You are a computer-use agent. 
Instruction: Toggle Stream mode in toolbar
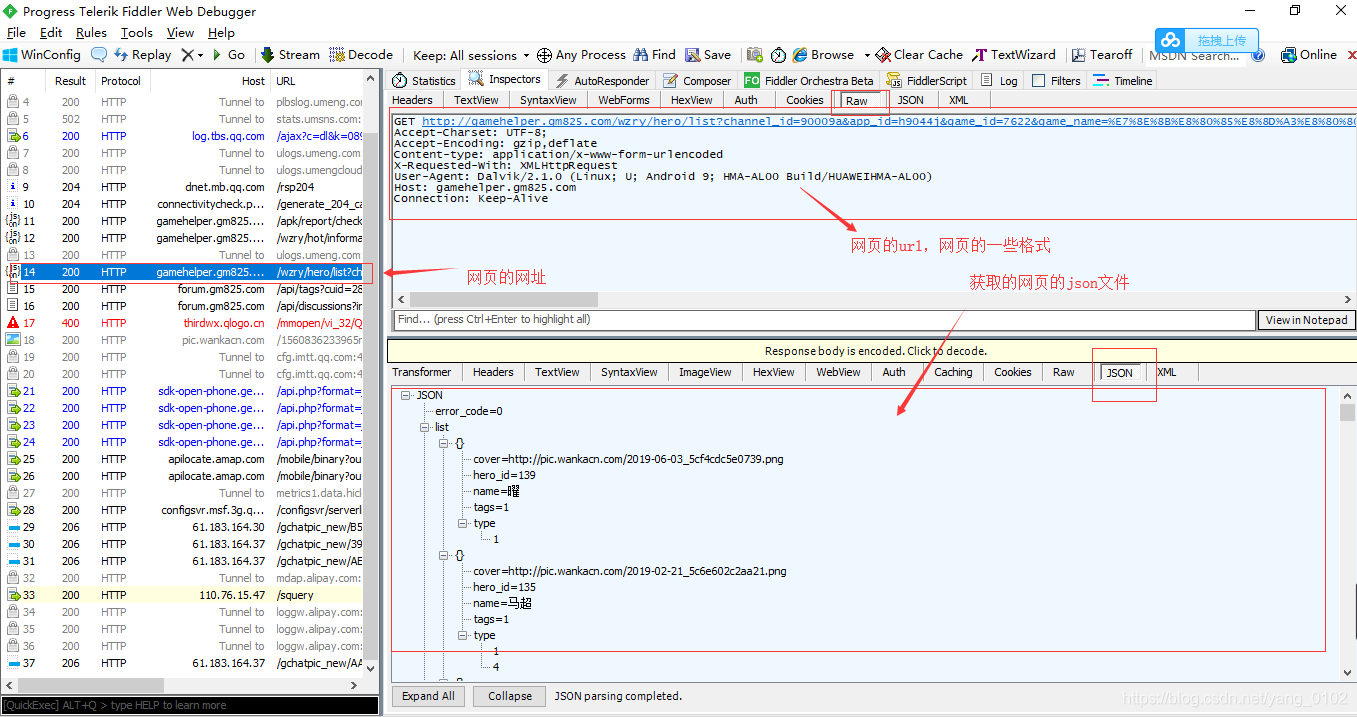pos(290,55)
